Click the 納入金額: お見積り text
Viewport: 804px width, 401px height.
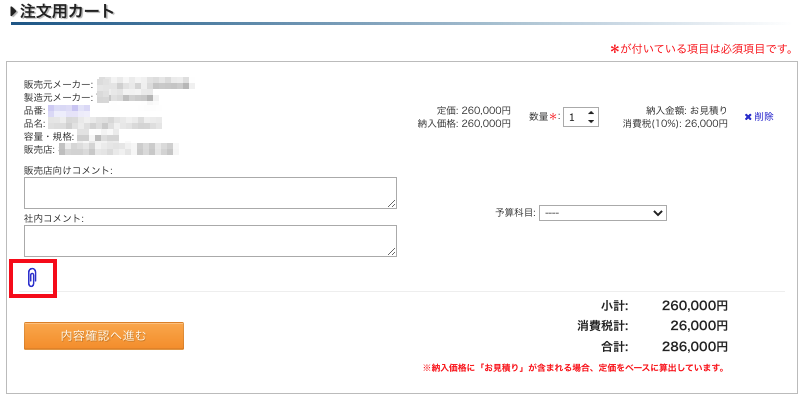(x=687, y=110)
